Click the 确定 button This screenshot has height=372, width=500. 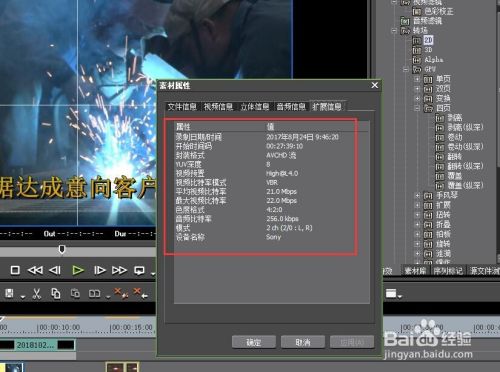(x=254, y=342)
